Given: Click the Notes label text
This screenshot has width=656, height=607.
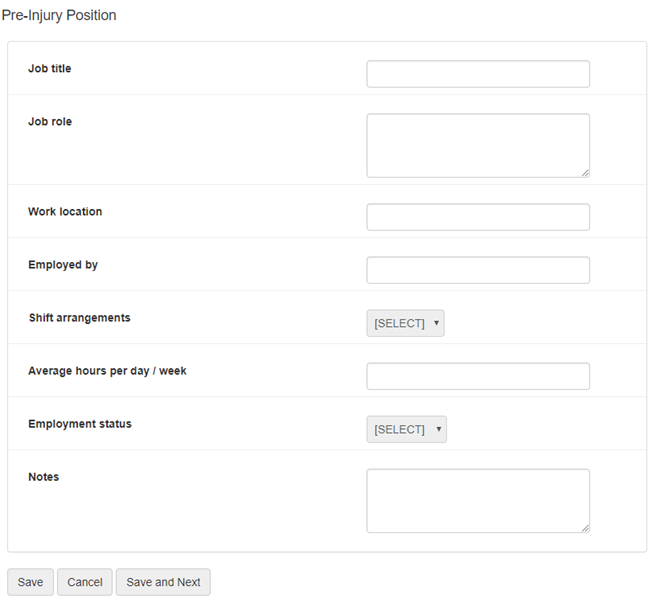Looking at the screenshot, I should 44,477.
